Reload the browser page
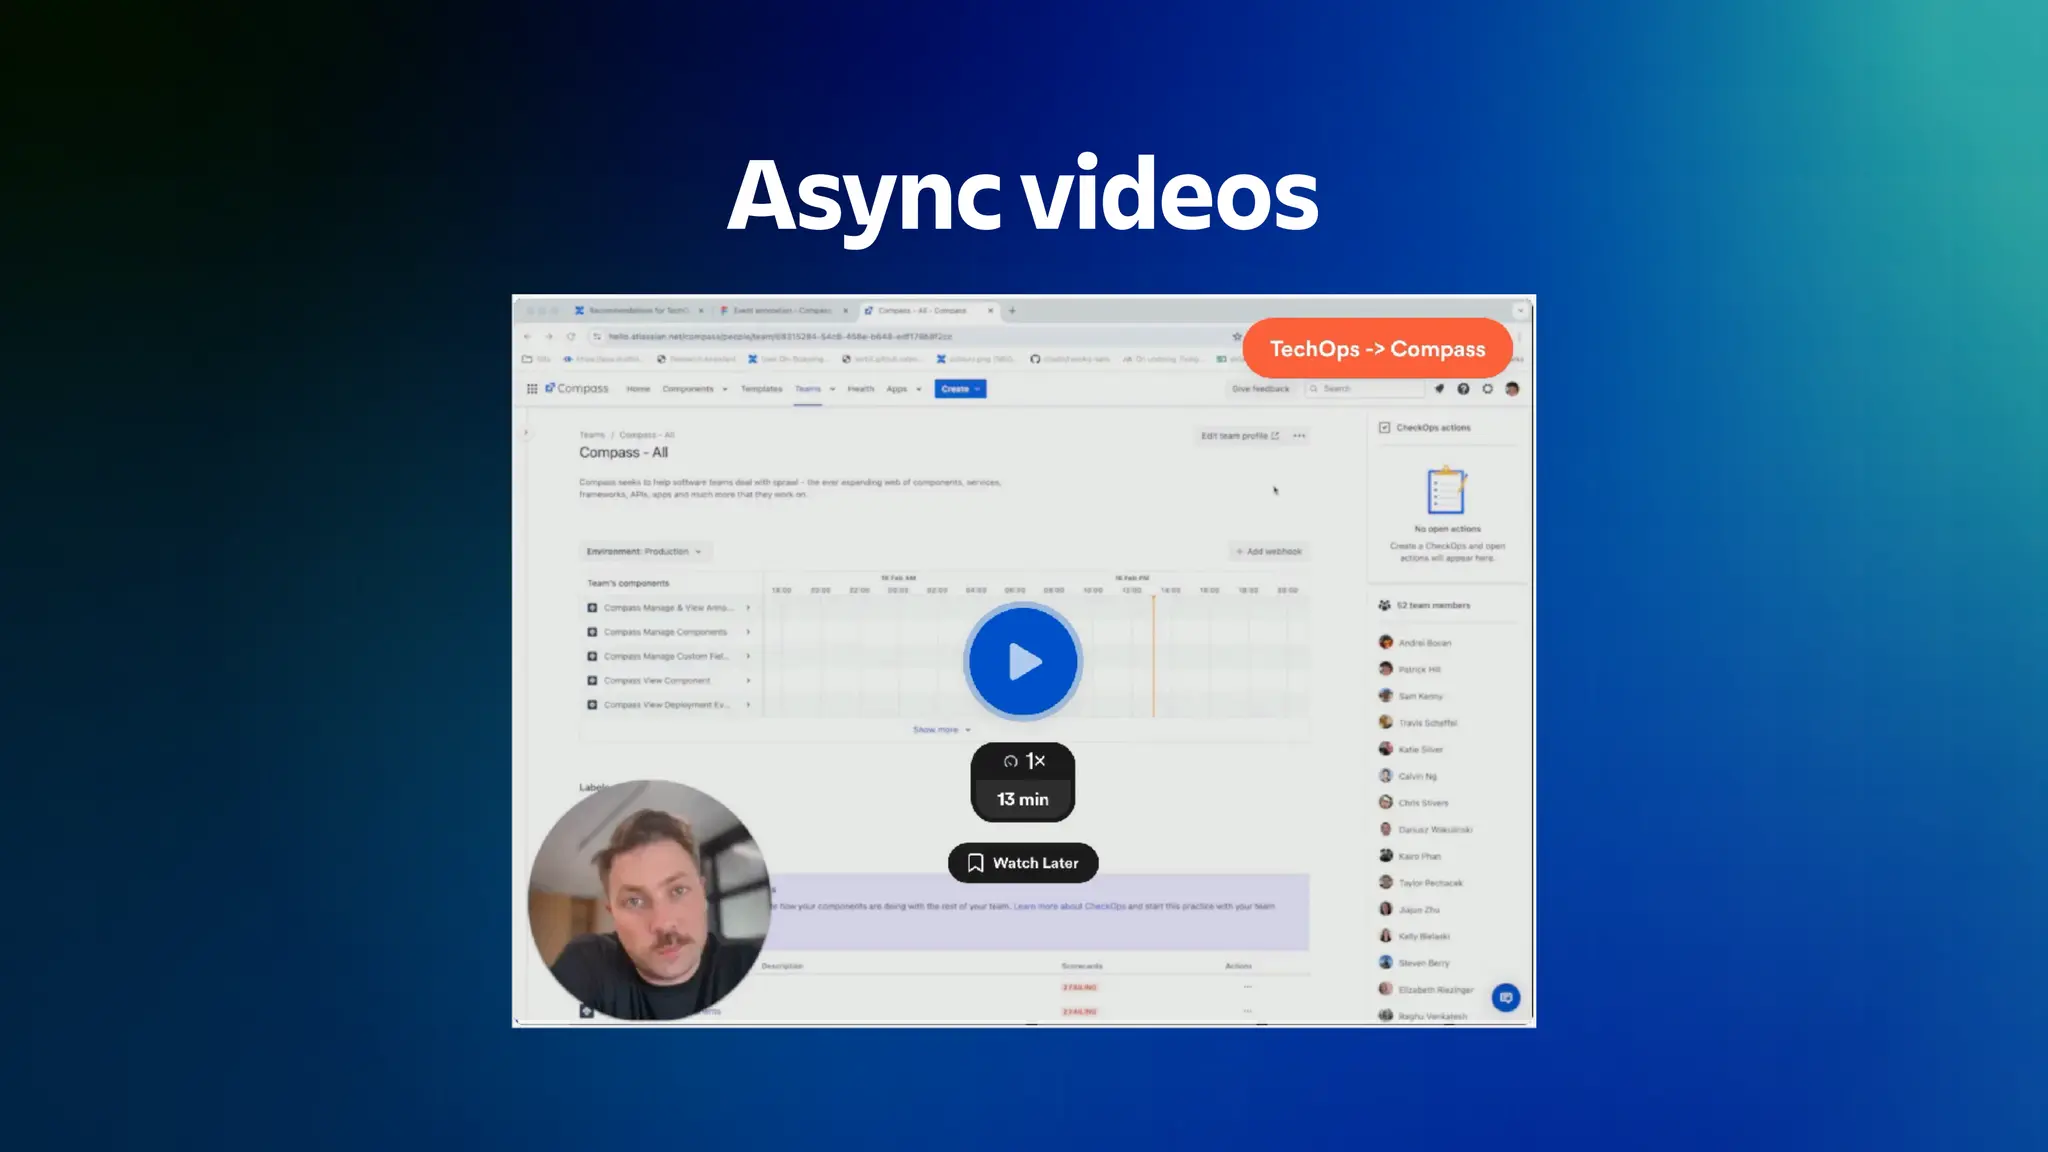The height and width of the screenshot is (1152, 2048). (x=571, y=336)
